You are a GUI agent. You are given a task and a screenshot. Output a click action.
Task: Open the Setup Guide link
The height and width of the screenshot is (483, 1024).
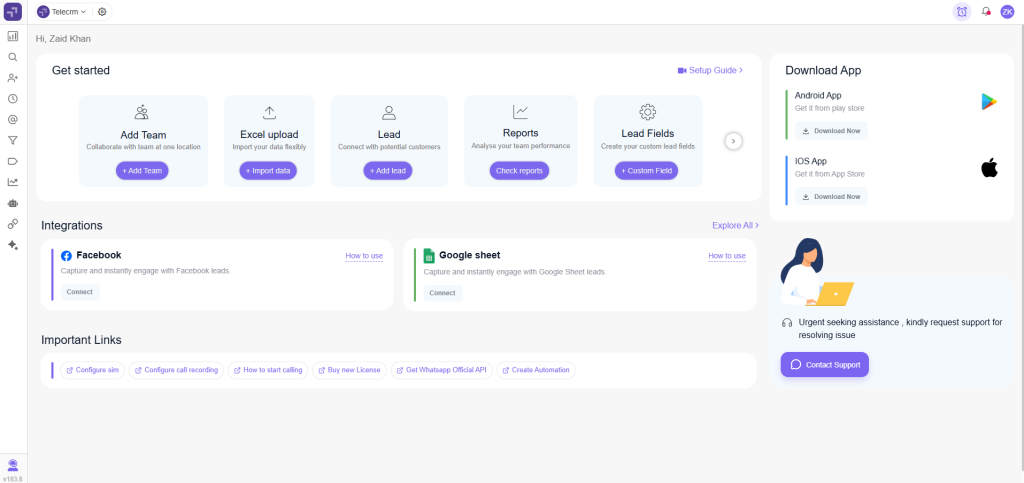tap(710, 70)
